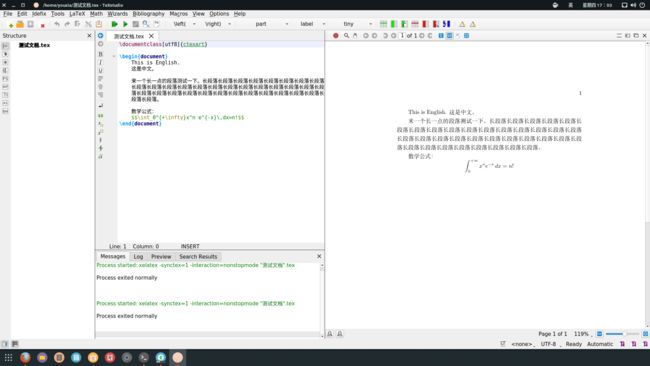
Task: Switch to the Log tab
Action: 138,257
